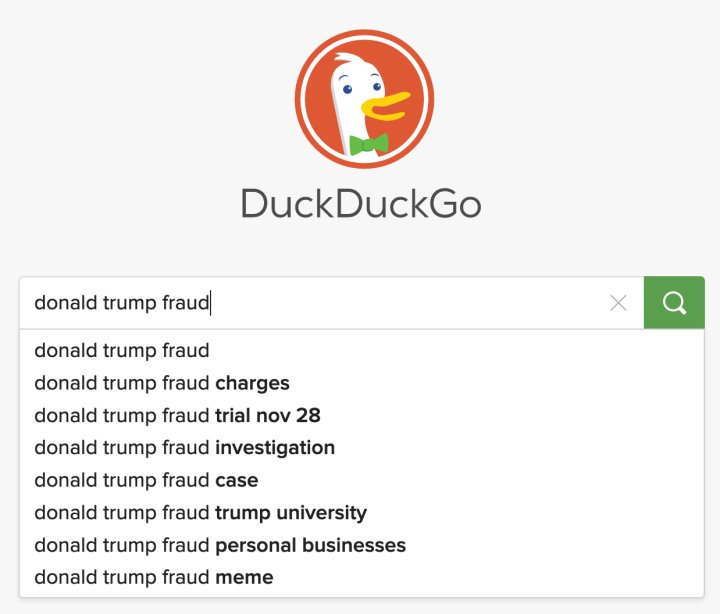Choose the fraud meme suggestion
Screen dimensions: 720x614
361,577
